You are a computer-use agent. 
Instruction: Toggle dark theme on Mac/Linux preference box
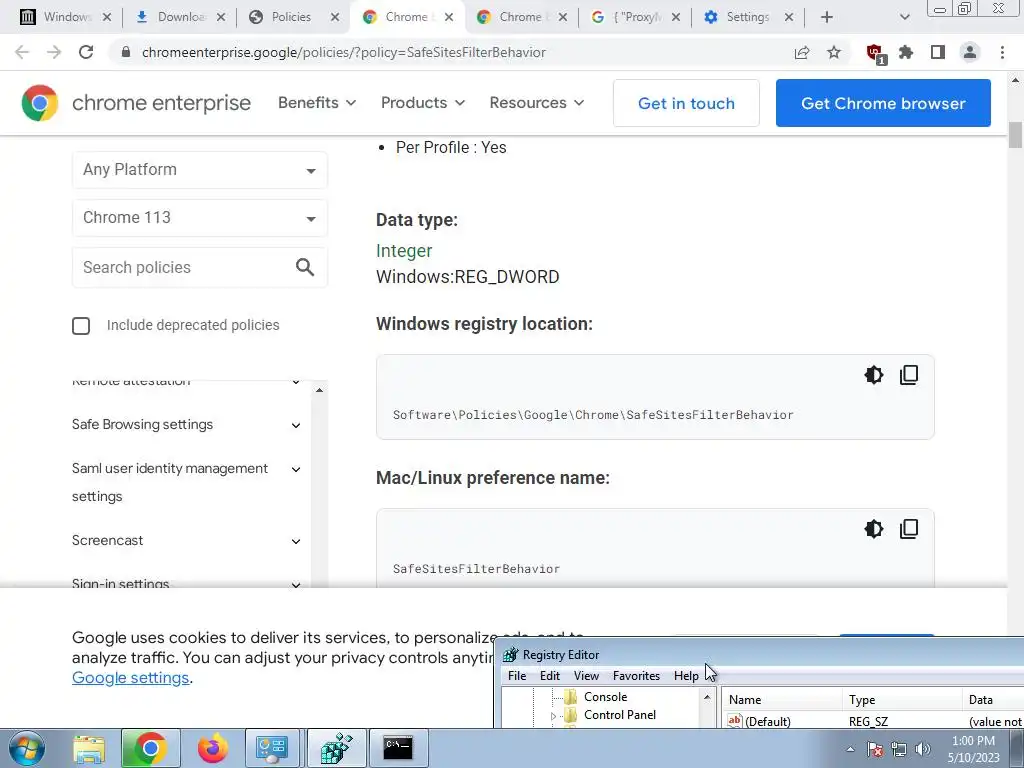point(874,529)
